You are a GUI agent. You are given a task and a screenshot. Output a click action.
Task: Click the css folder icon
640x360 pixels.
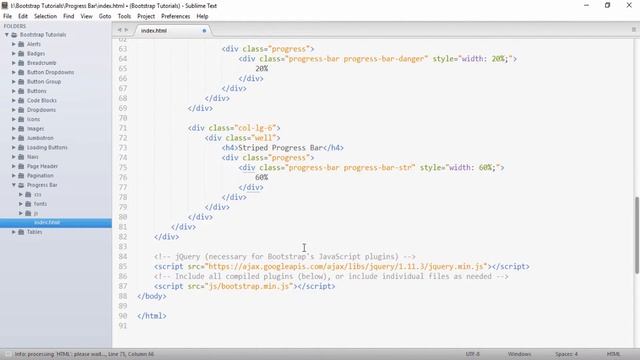point(28,194)
